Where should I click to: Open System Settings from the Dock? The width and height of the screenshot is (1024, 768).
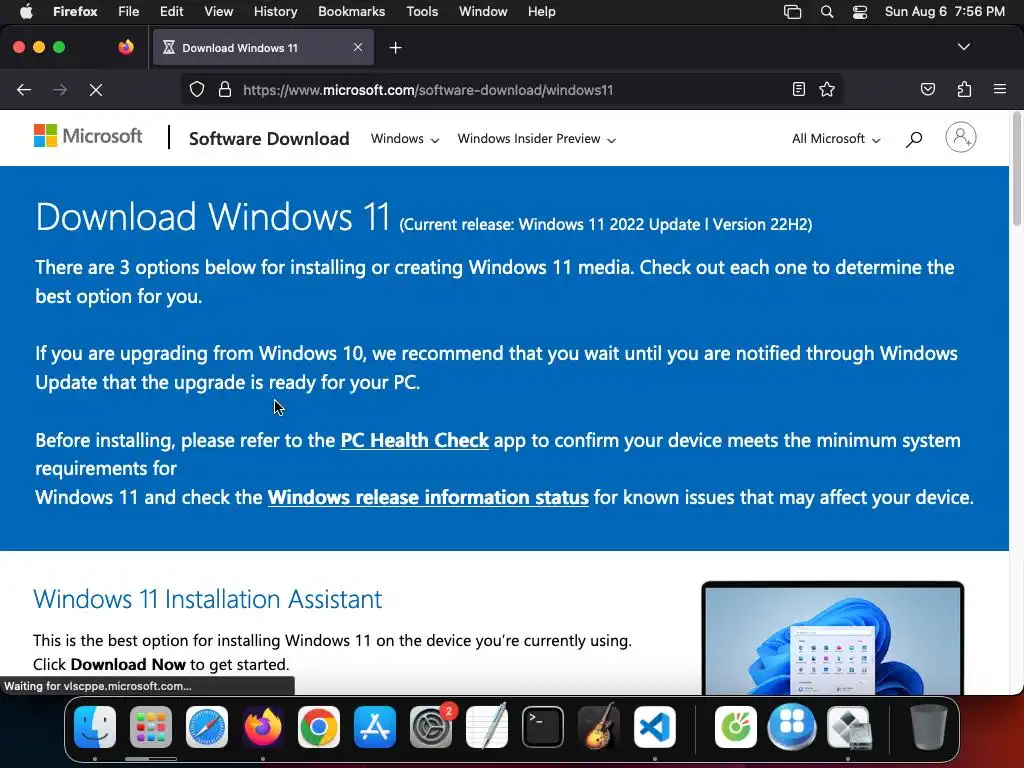tap(431, 727)
